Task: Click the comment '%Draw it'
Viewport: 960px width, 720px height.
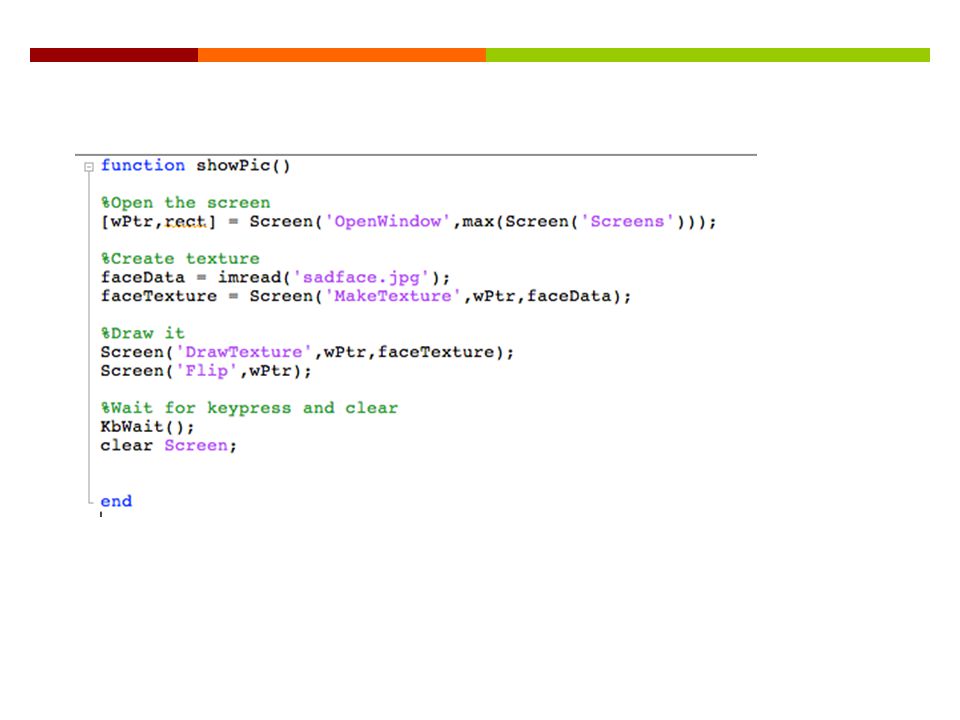Action: pos(143,334)
